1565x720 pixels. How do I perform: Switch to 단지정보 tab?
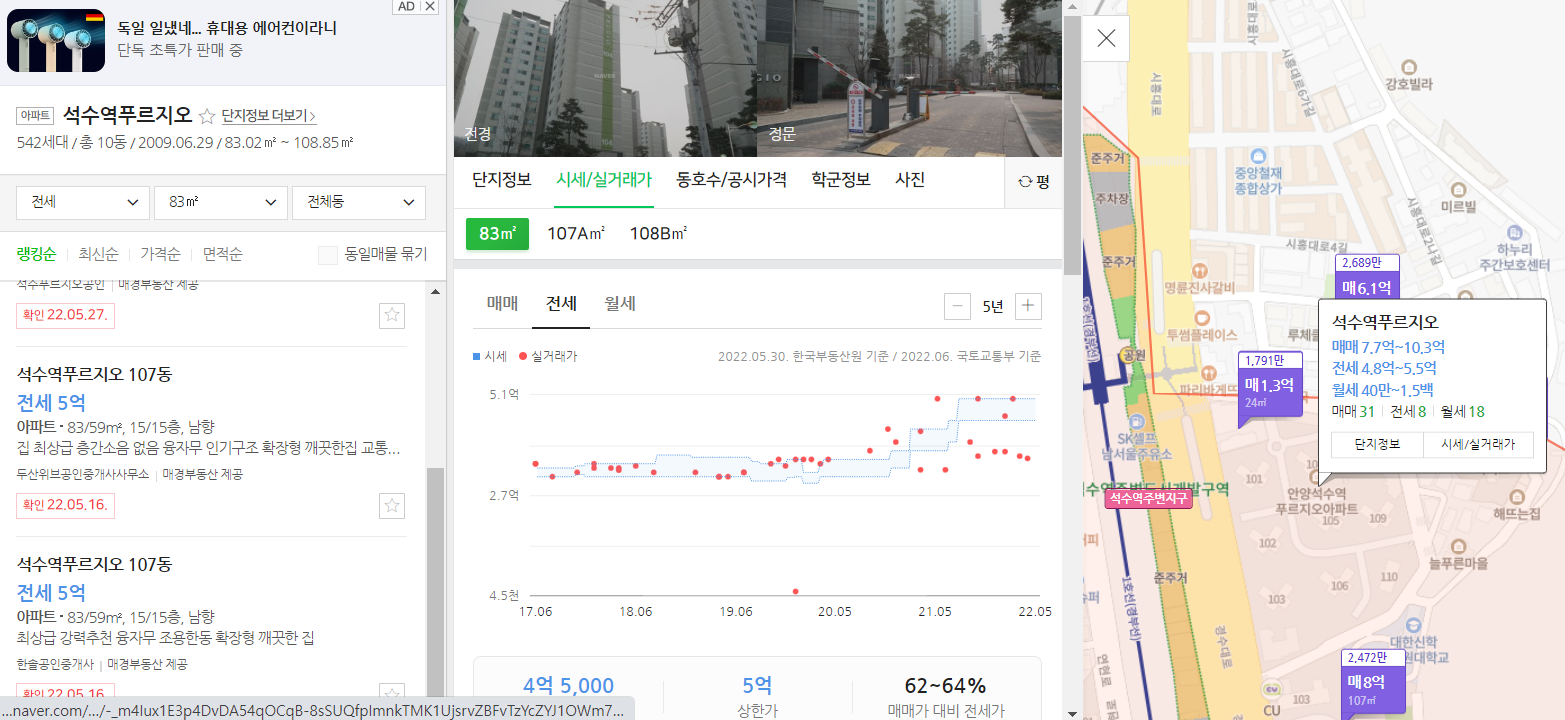tap(502, 180)
